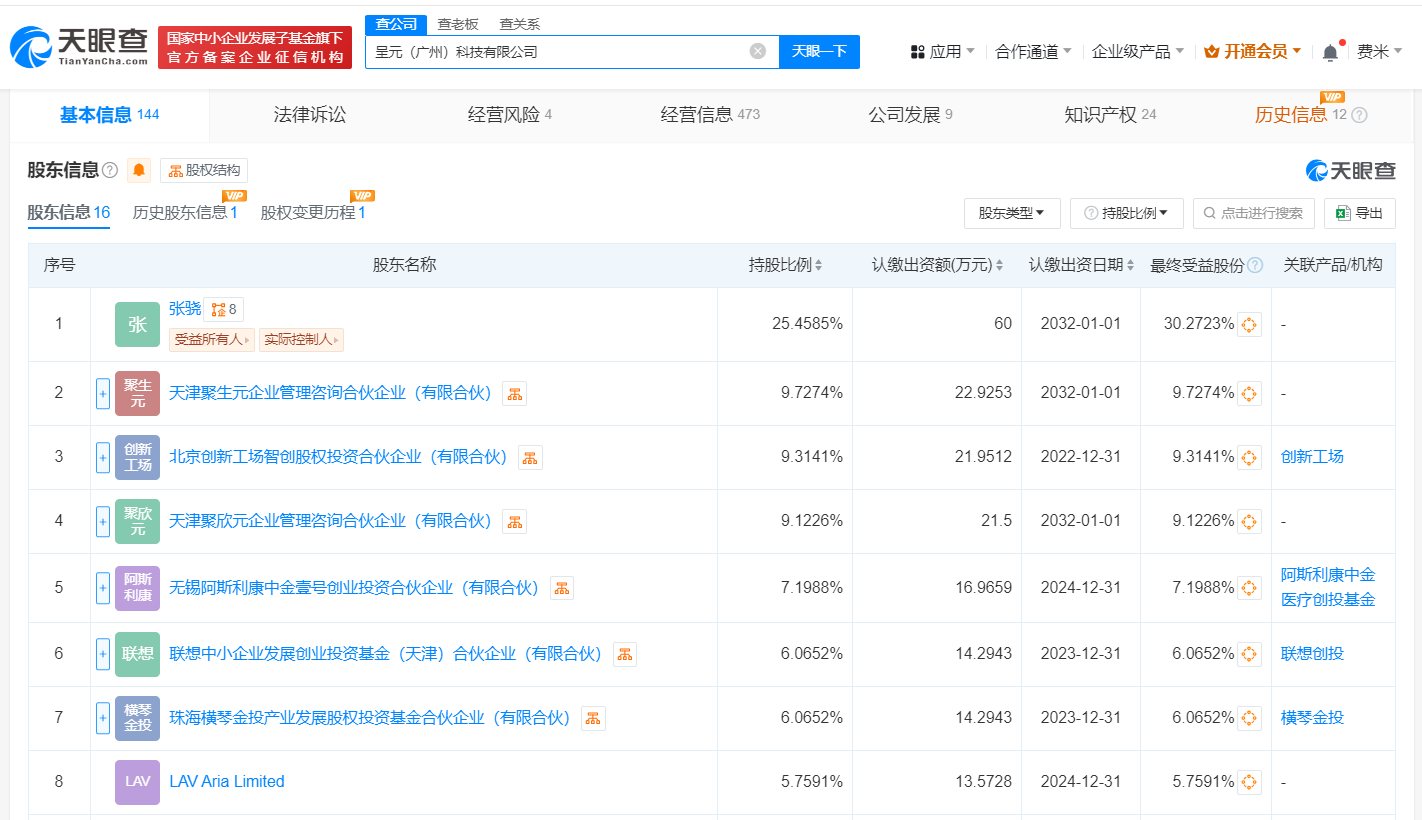Open the equity graph icon beside 张骁
This screenshot has height=820, width=1422.
tap(224, 309)
